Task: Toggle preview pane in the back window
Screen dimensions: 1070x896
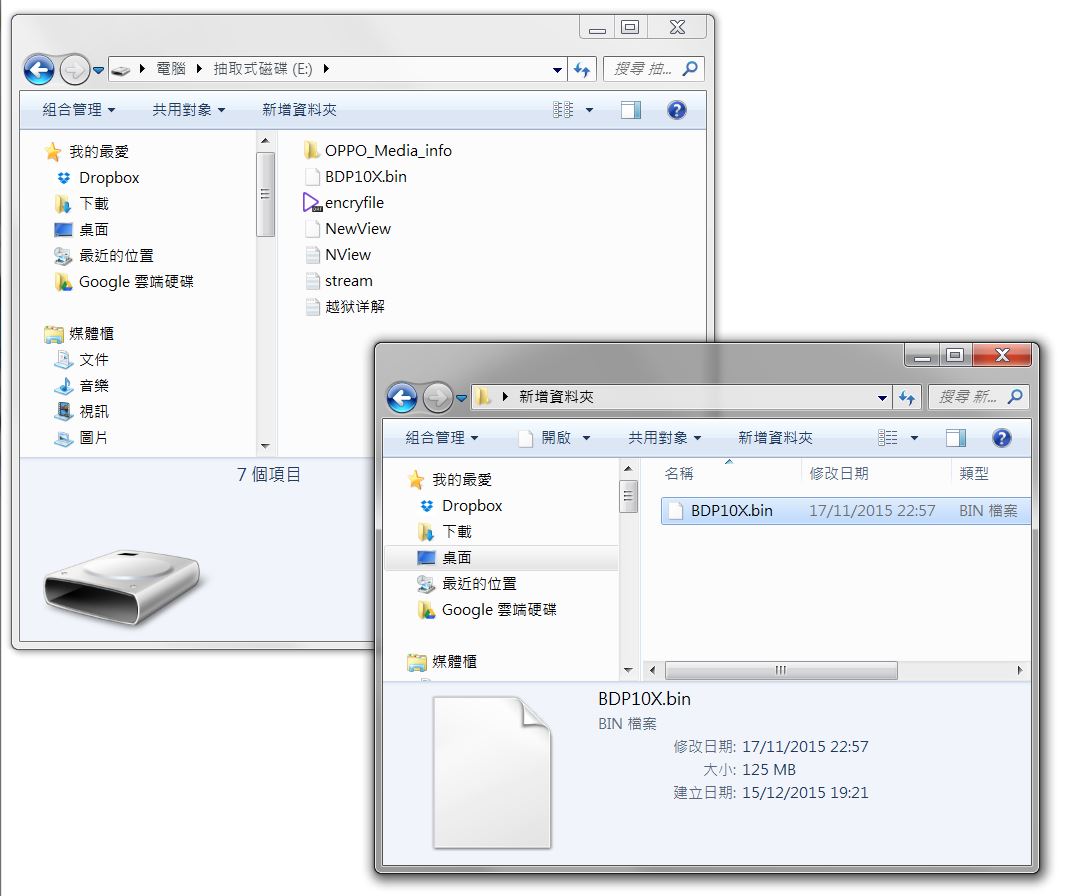Action: [630, 110]
